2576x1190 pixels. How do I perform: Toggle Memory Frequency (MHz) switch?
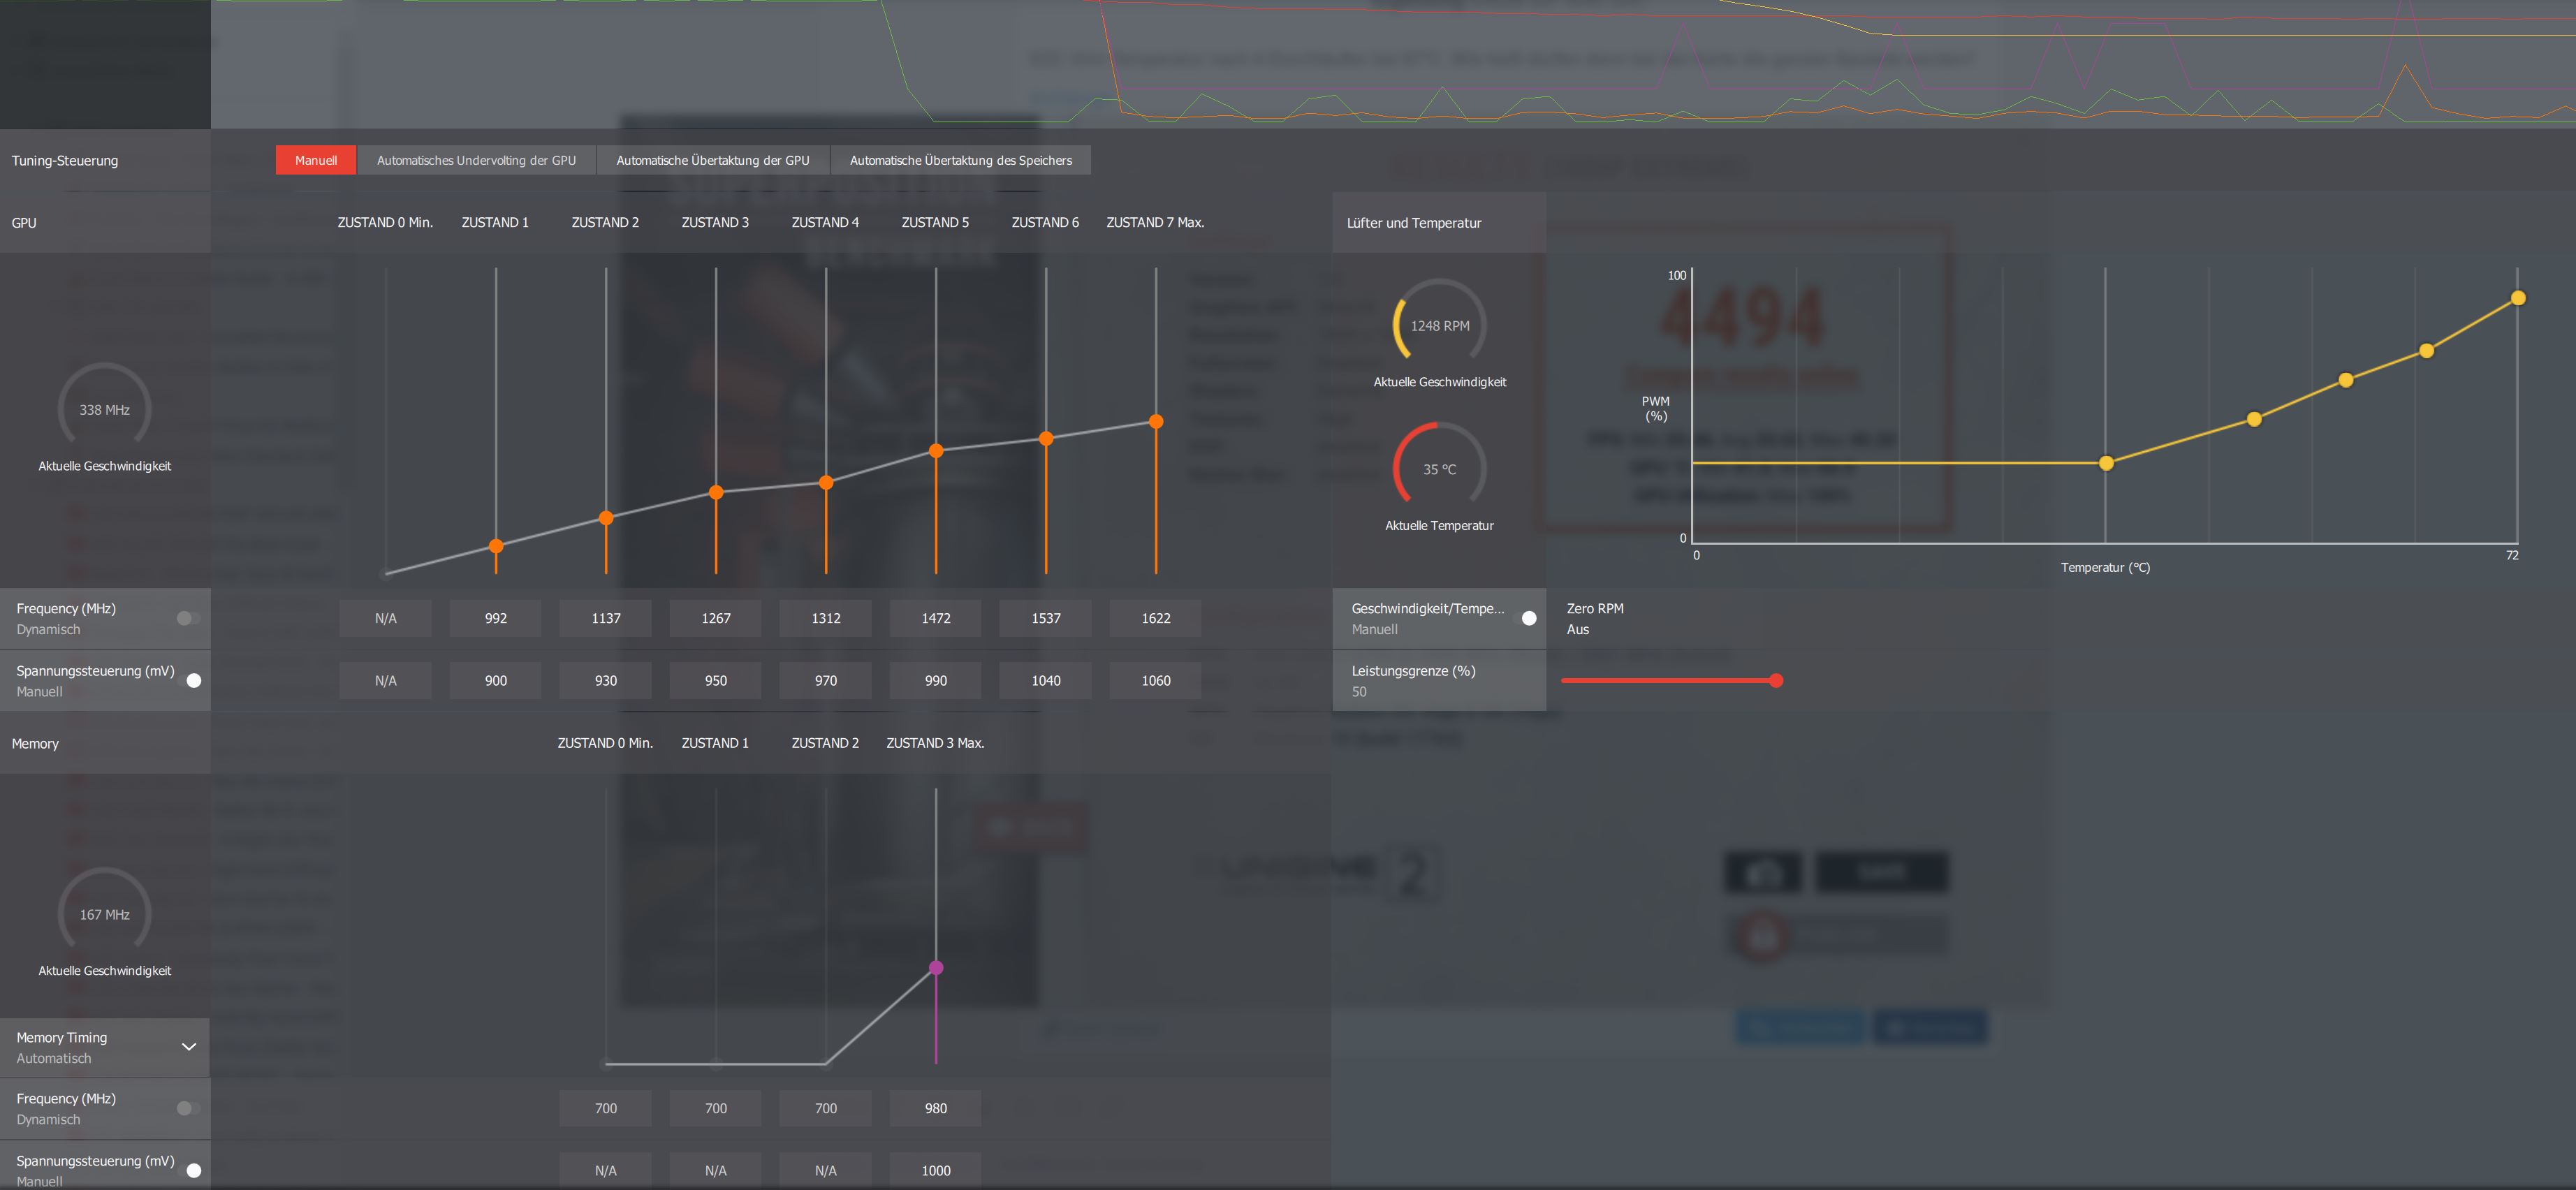(188, 1108)
